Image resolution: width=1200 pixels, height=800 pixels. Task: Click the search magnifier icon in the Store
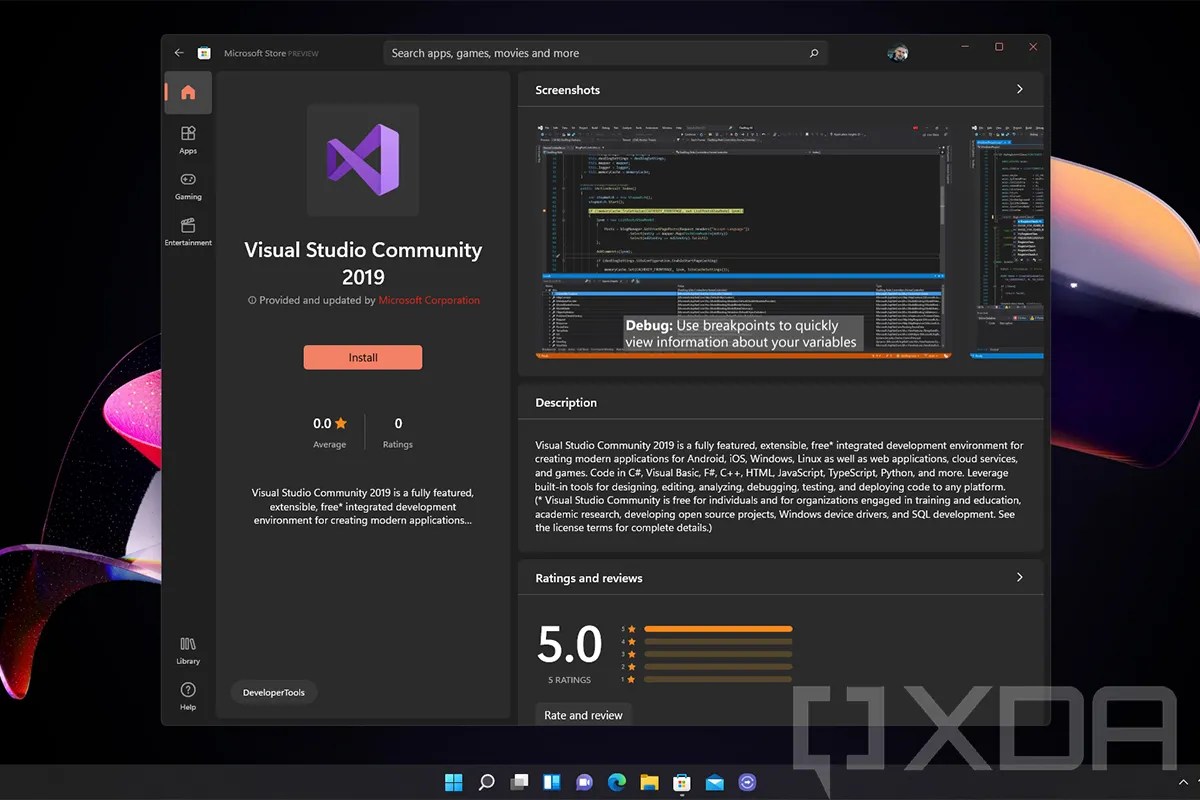tap(814, 53)
